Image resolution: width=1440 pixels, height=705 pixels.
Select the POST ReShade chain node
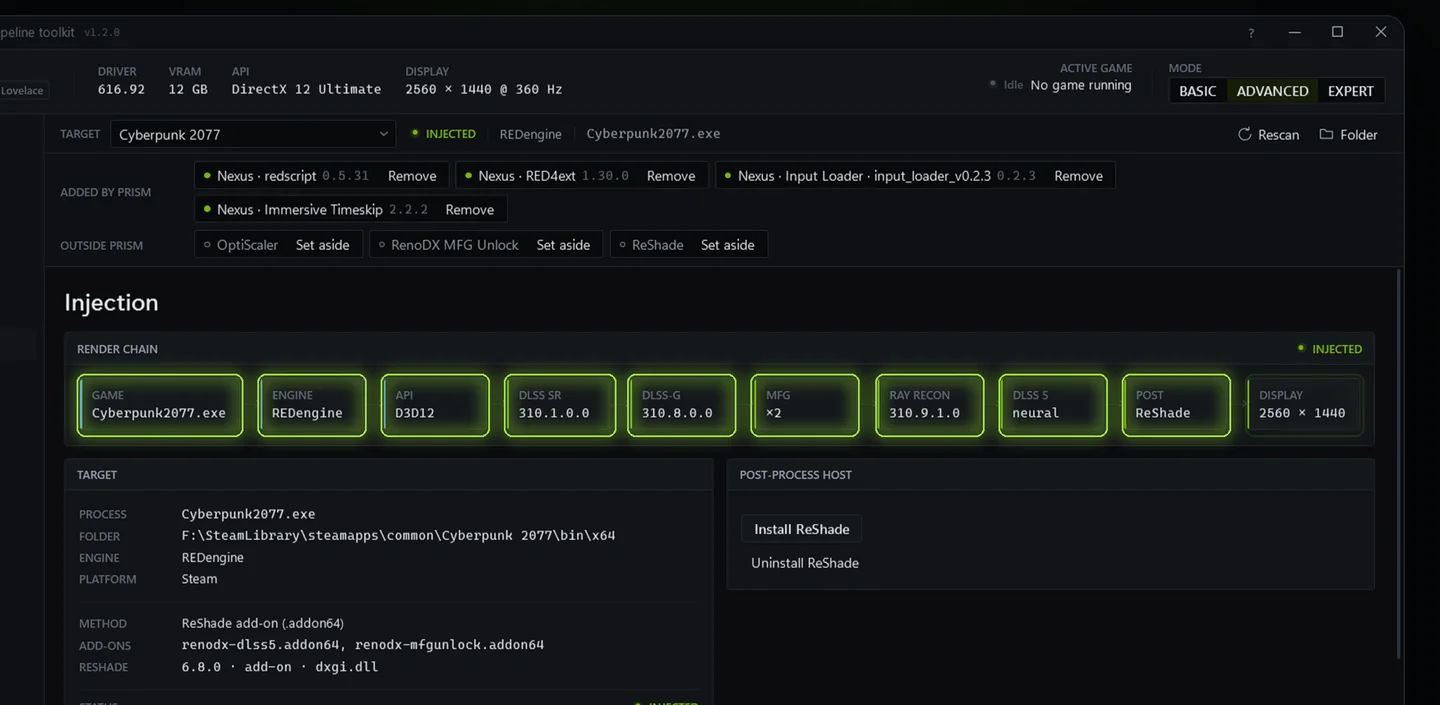(x=1176, y=405)
